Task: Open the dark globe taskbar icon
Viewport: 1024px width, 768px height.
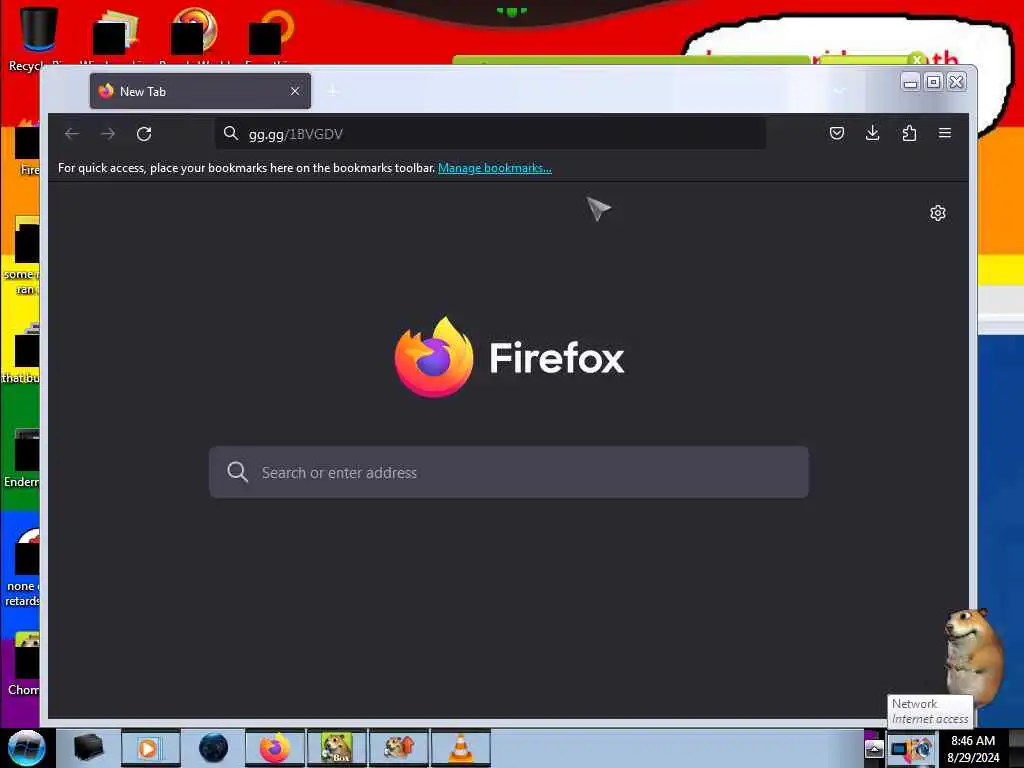Action: [x=214, y=748]
